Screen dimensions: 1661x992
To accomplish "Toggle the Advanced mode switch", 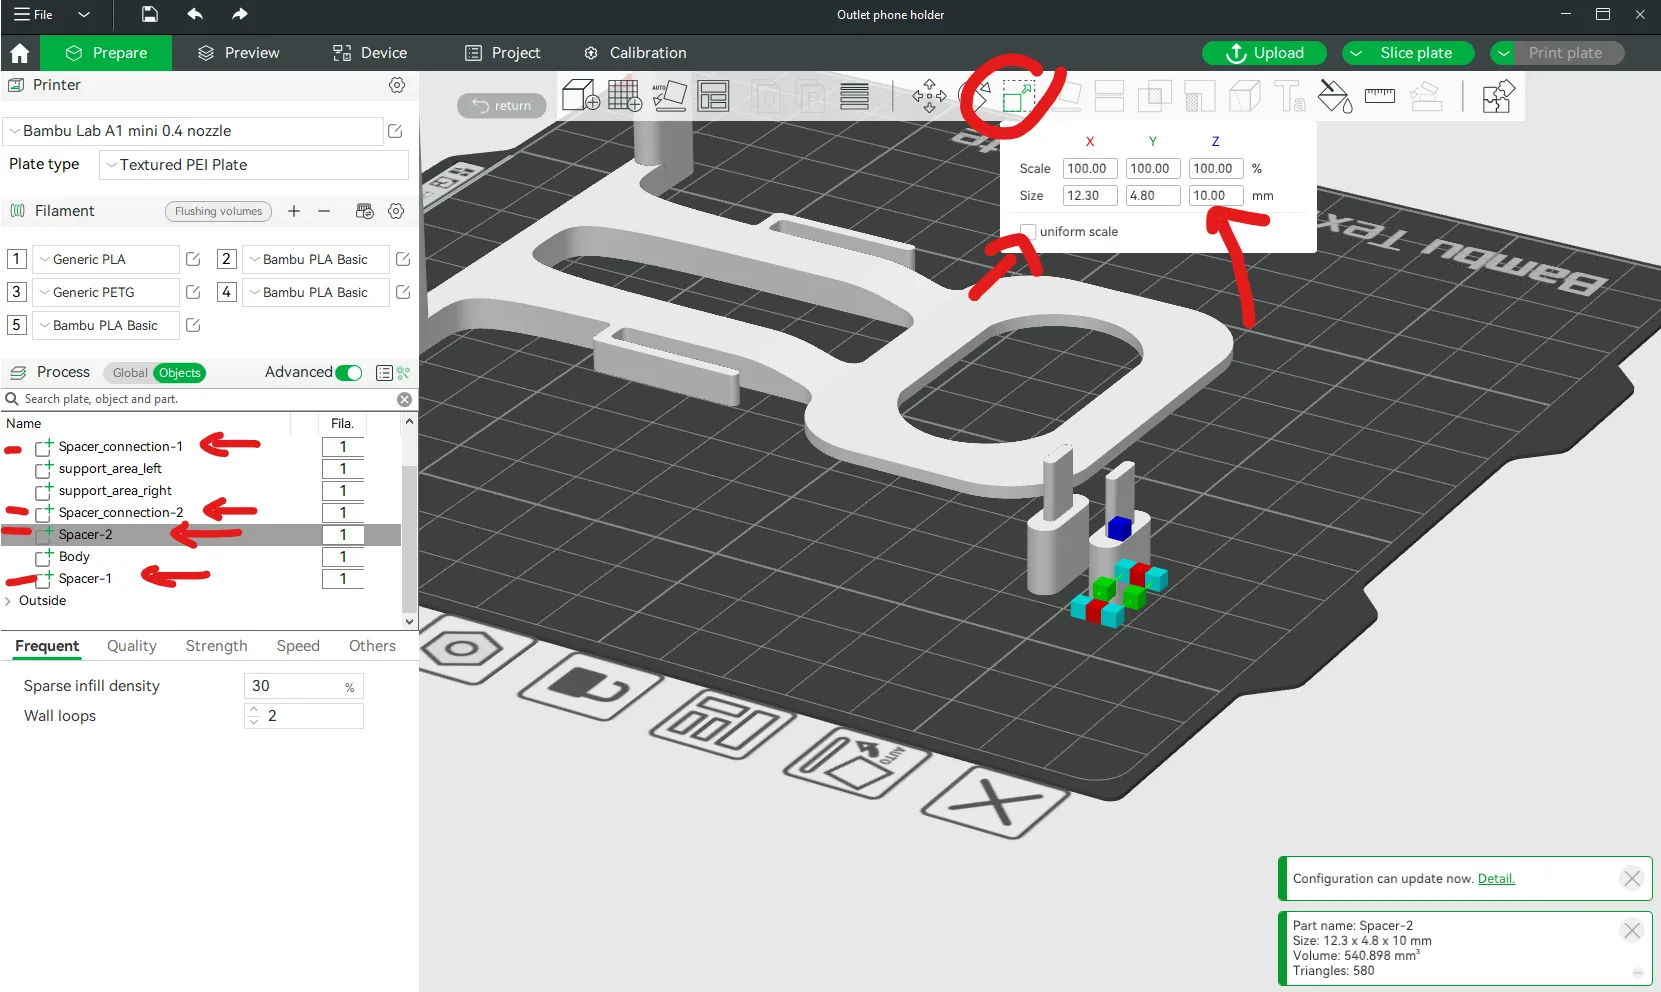I will (349, 373).
